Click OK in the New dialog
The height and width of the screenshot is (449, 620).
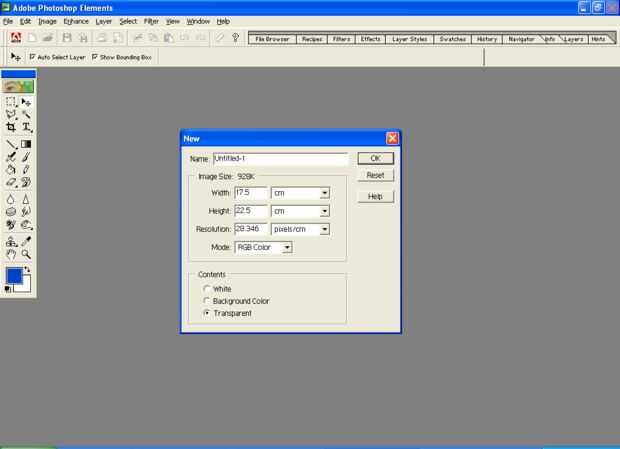(x=376, y=158)
